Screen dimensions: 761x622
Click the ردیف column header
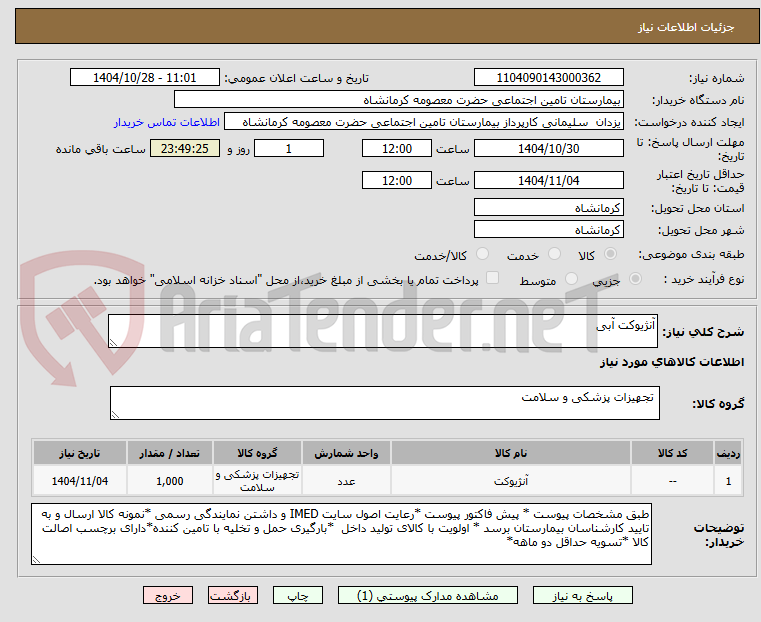coord(728,453)
